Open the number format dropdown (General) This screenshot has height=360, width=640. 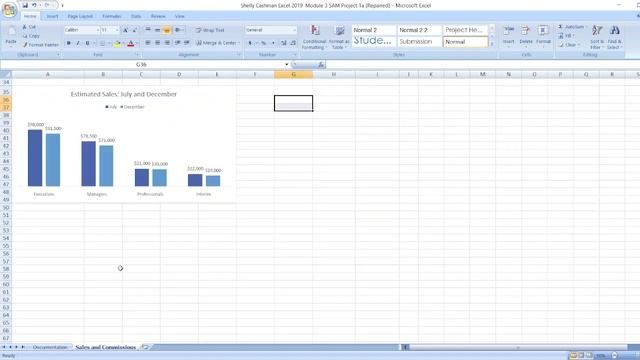[x=294, y=30]
